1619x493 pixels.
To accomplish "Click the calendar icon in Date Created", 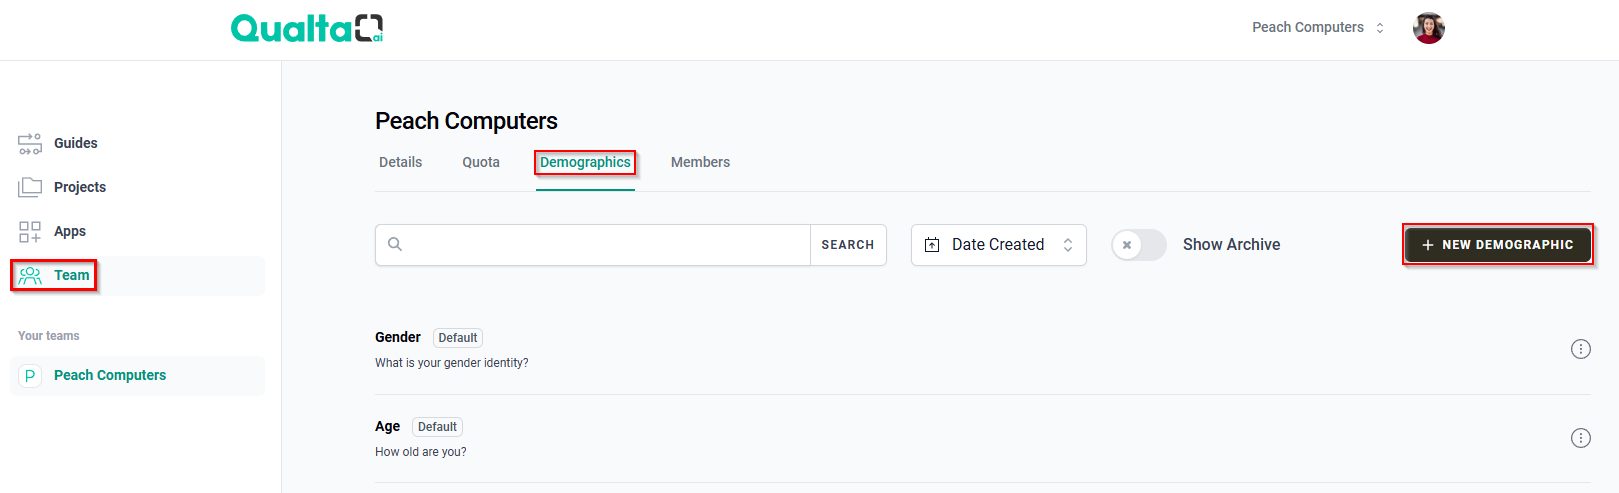I will click(x=932, y=245).
